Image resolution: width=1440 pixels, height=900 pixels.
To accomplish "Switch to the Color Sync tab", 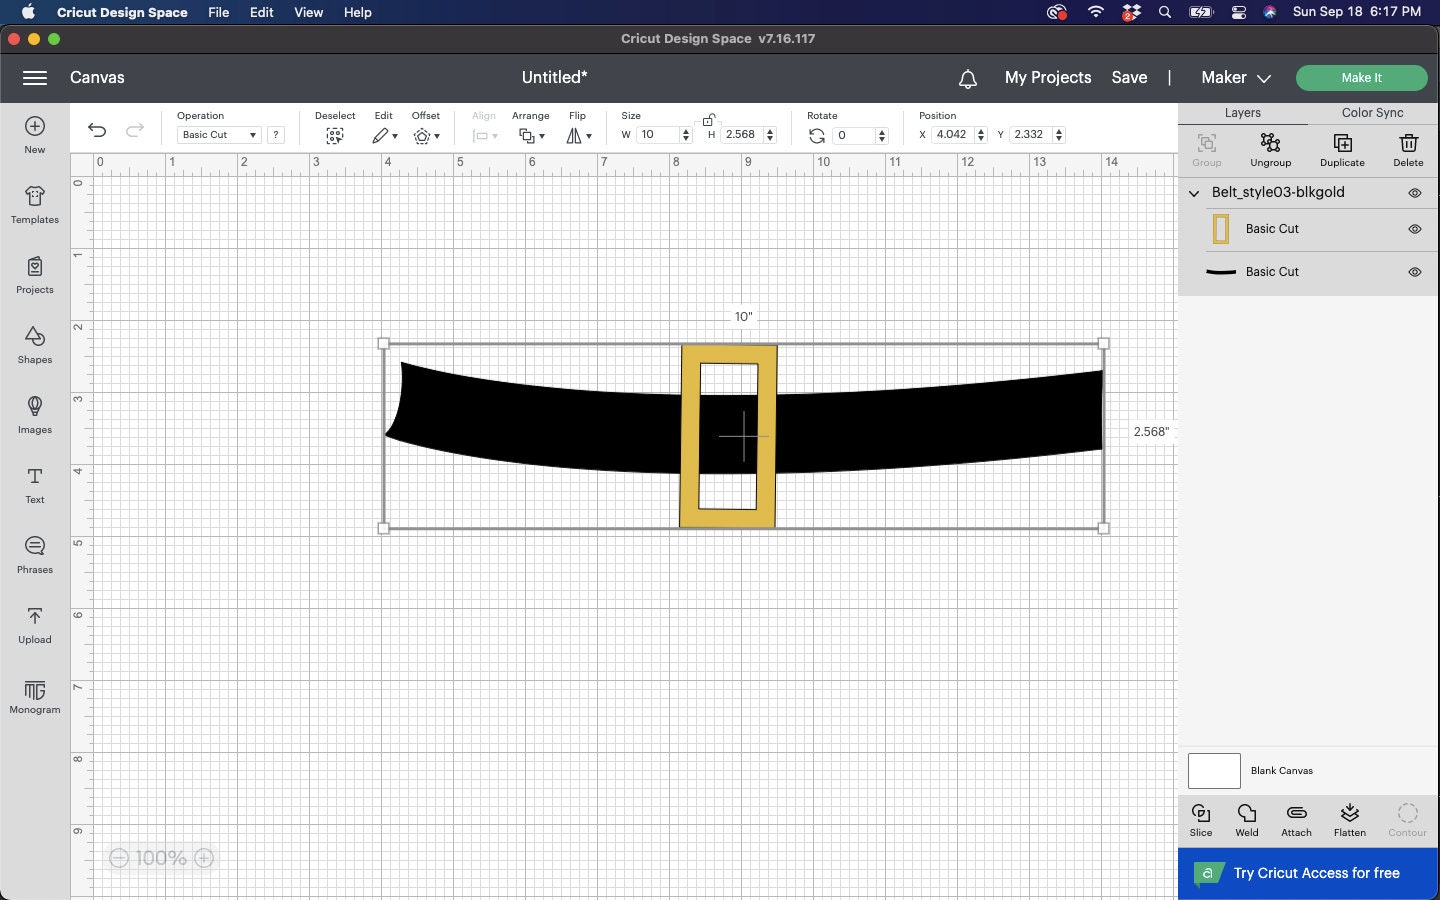I will click(1371, 113).
